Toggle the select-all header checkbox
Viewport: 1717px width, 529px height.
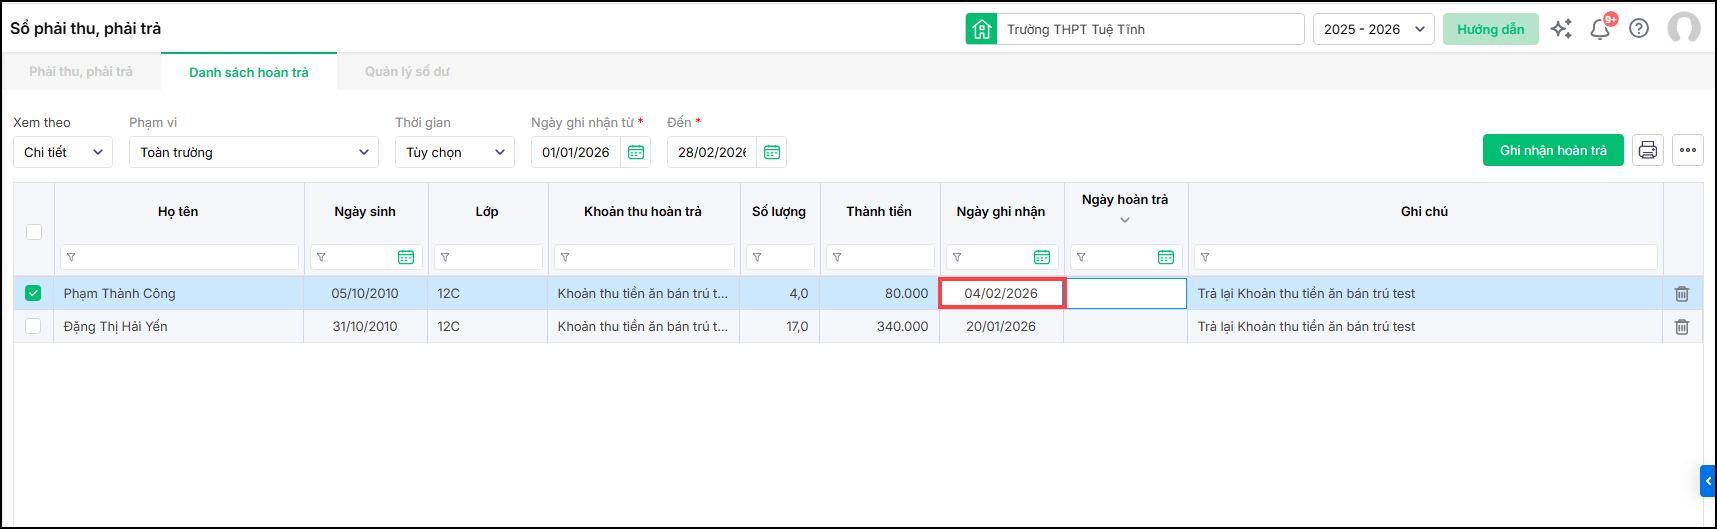(x=34, y=232)
